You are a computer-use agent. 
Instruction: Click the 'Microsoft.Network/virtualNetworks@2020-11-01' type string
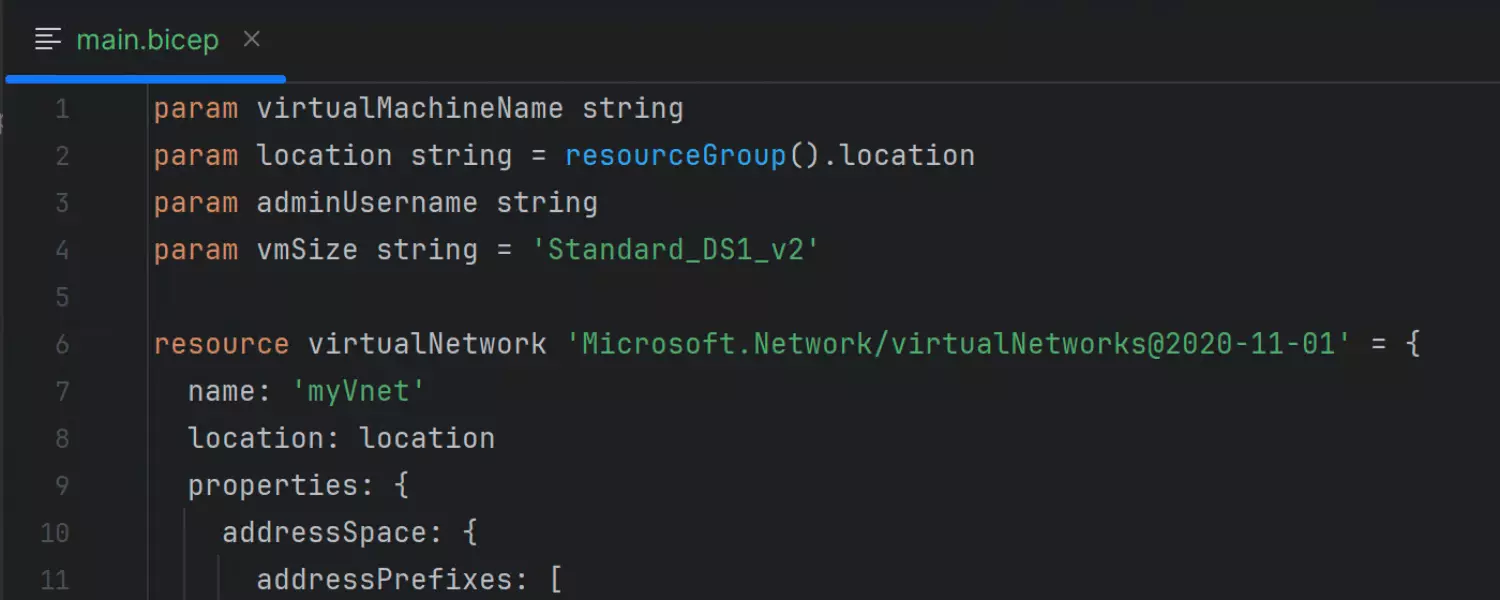pyautogui.click(x=958, y=345)
